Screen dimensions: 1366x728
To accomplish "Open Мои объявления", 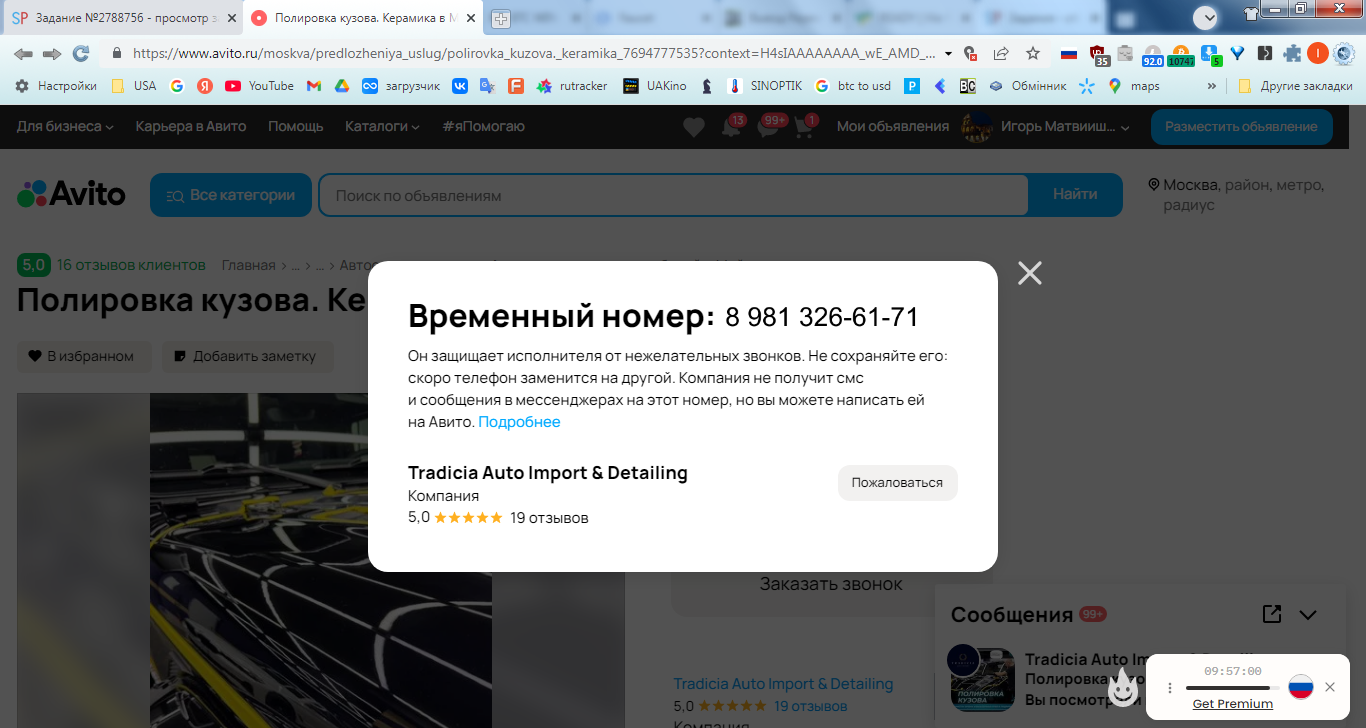I will pos(893,127).
